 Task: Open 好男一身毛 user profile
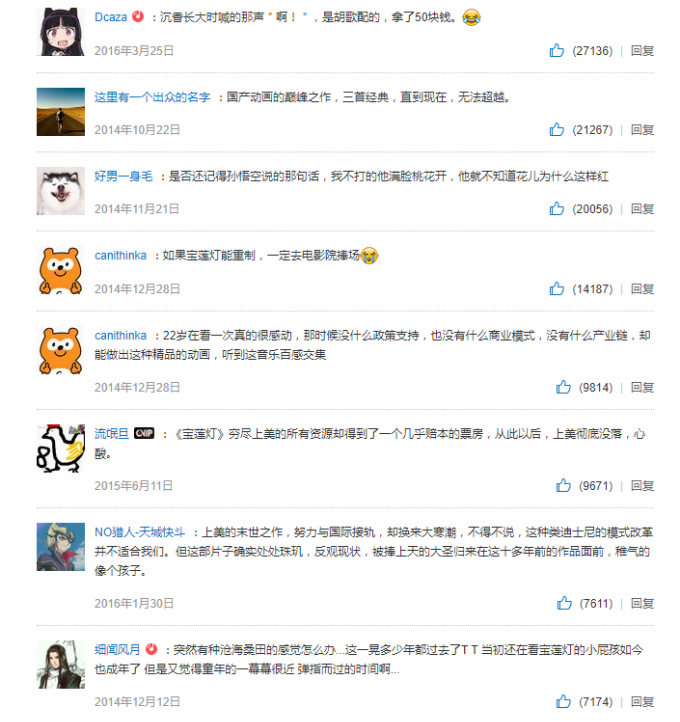123,176
